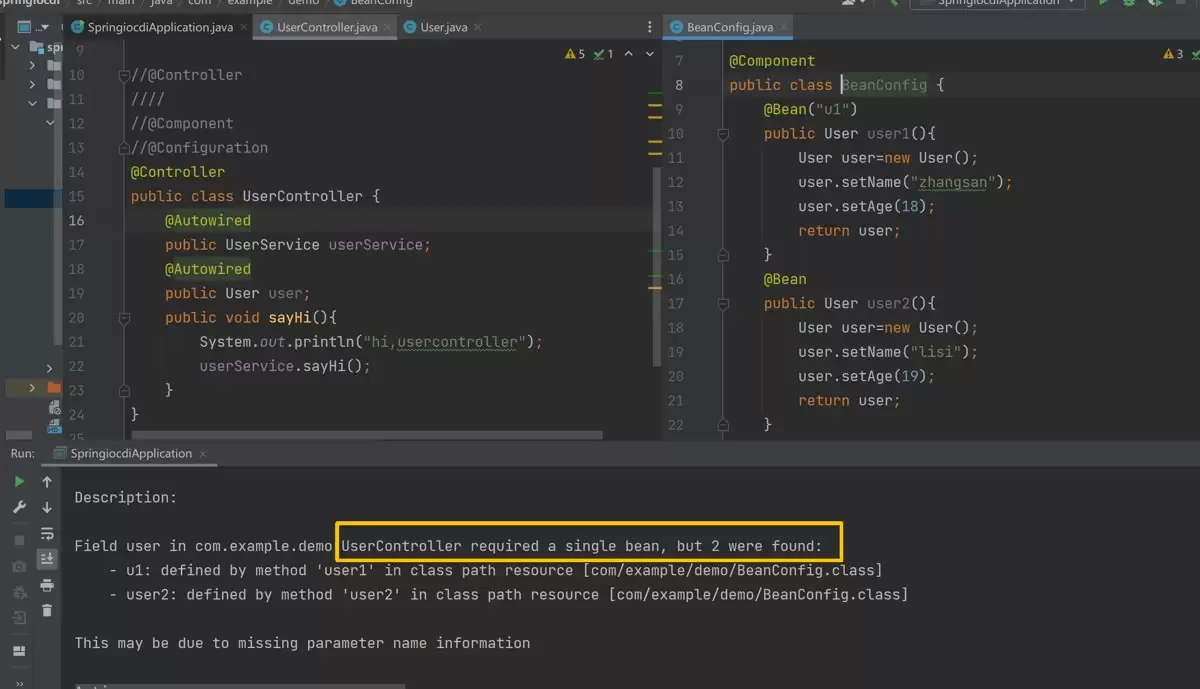This screenshot has width=1200, height=689.
Task: Fold the sayHi method at line 20
Action: (124, 318)
